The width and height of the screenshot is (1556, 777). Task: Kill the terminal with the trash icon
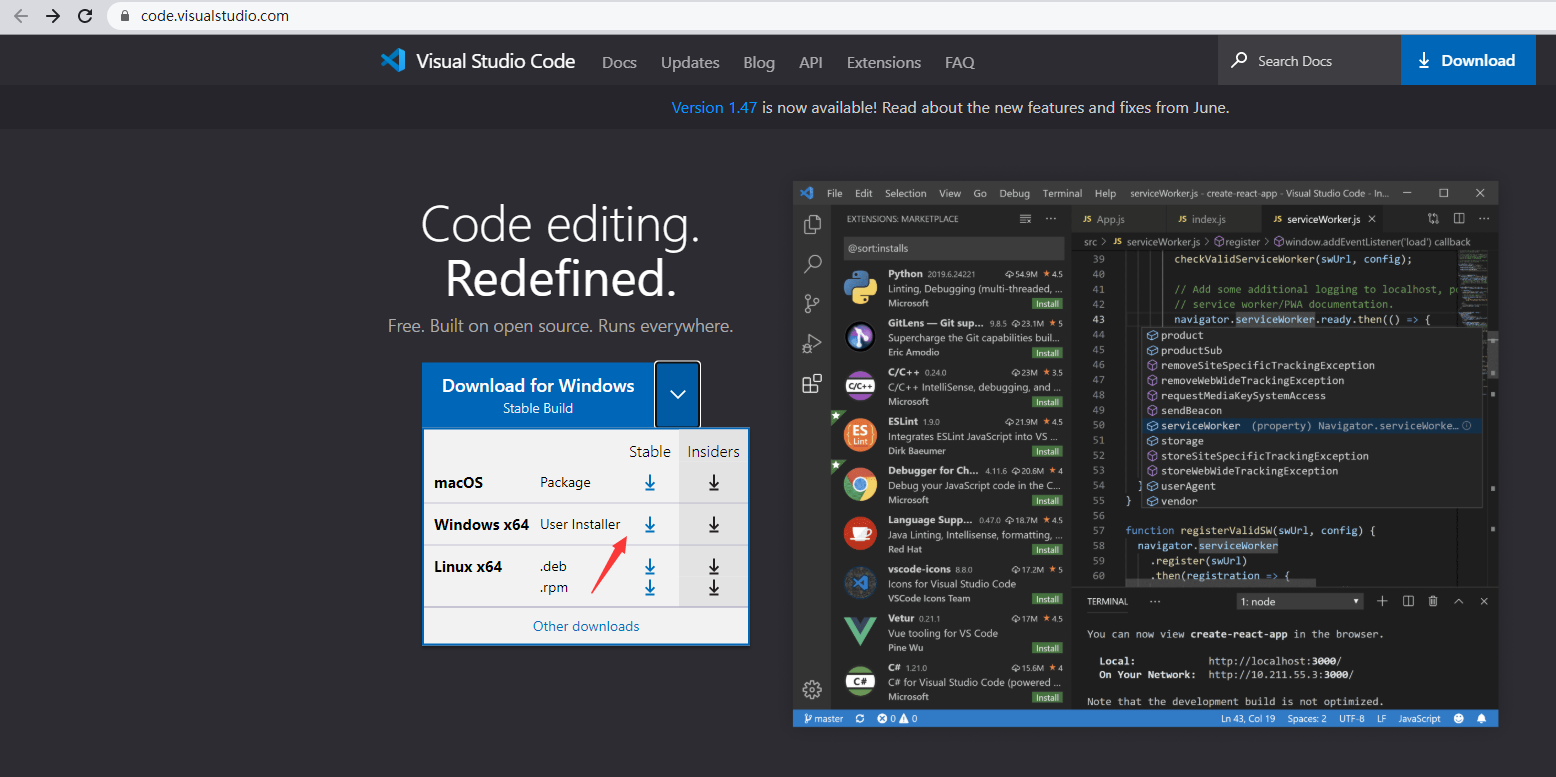[x=1433, y=601]
